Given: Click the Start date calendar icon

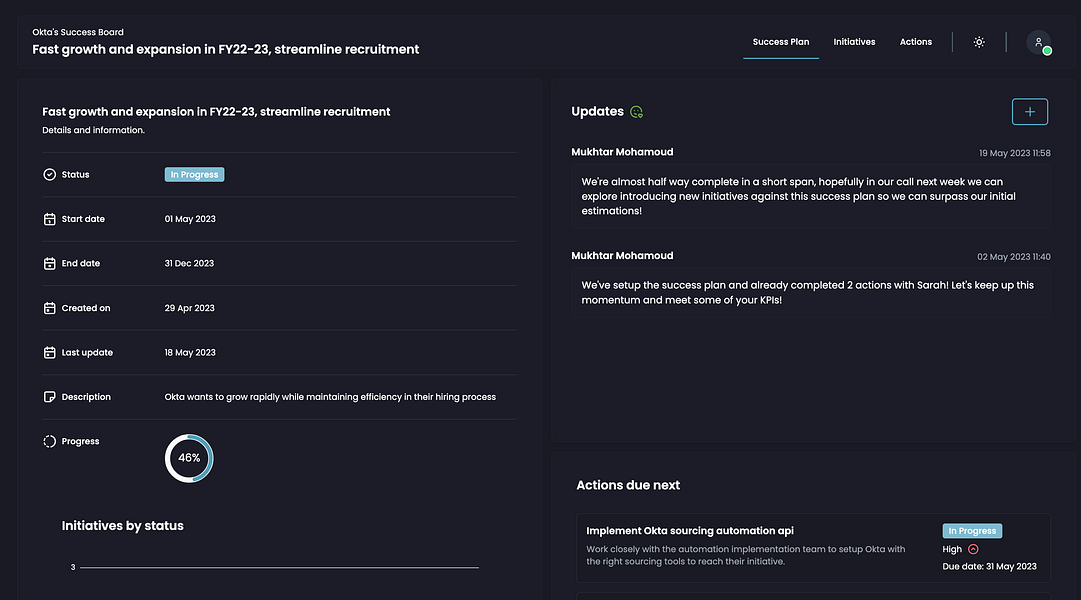Looking at the screenshot, I should point(50,219).
